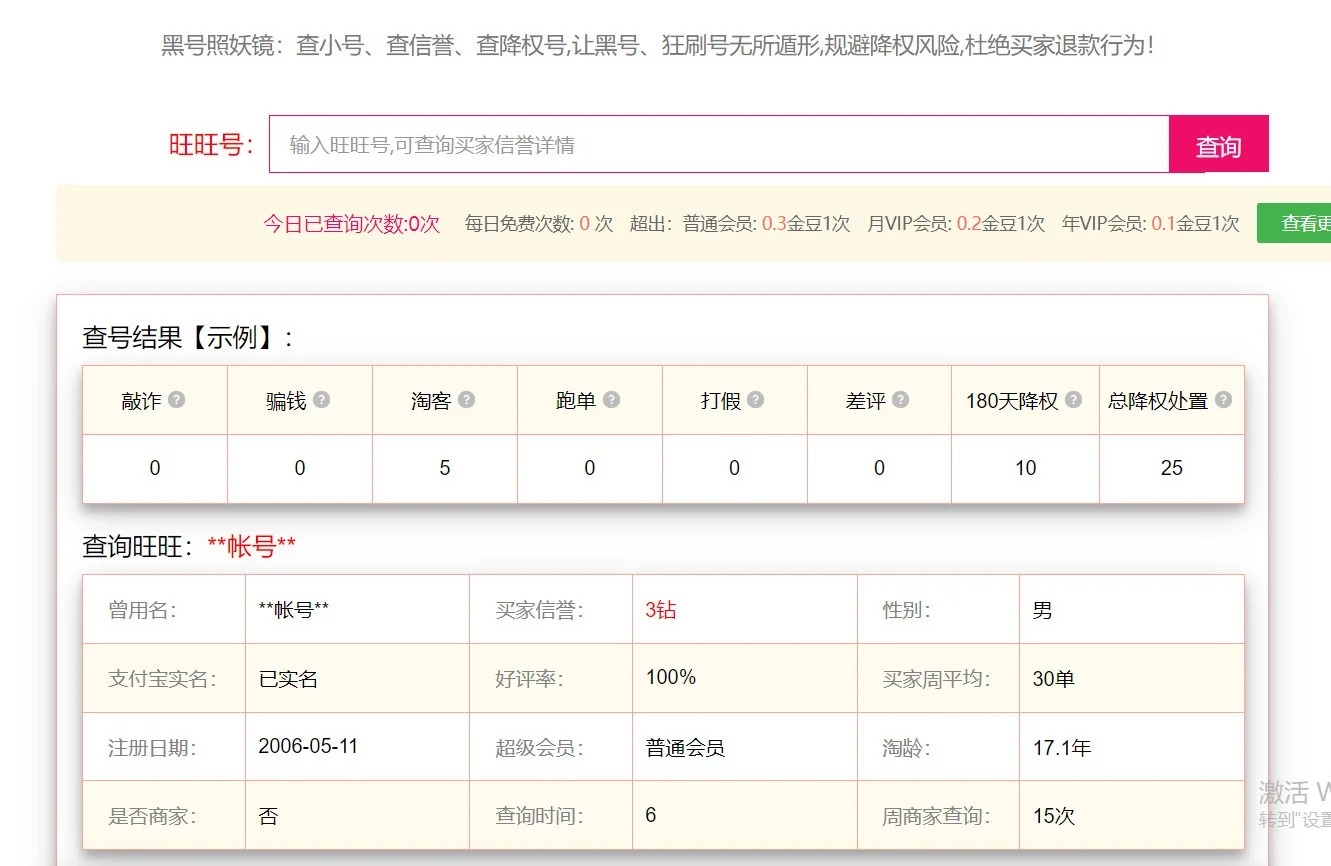This screenshot has height=866, width=1331.
Task: Click the 周商家查询 value 15次
Action: click(x=1054, y=816)
